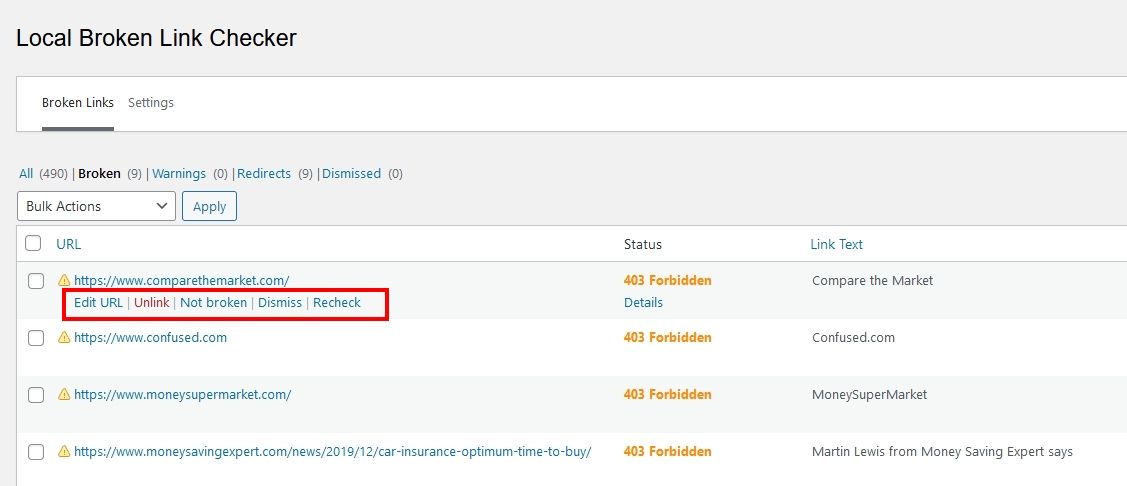This screenshot has height=486, width=1127.
Task: Switch to the Broken Links tab
Action: point(78,103)
